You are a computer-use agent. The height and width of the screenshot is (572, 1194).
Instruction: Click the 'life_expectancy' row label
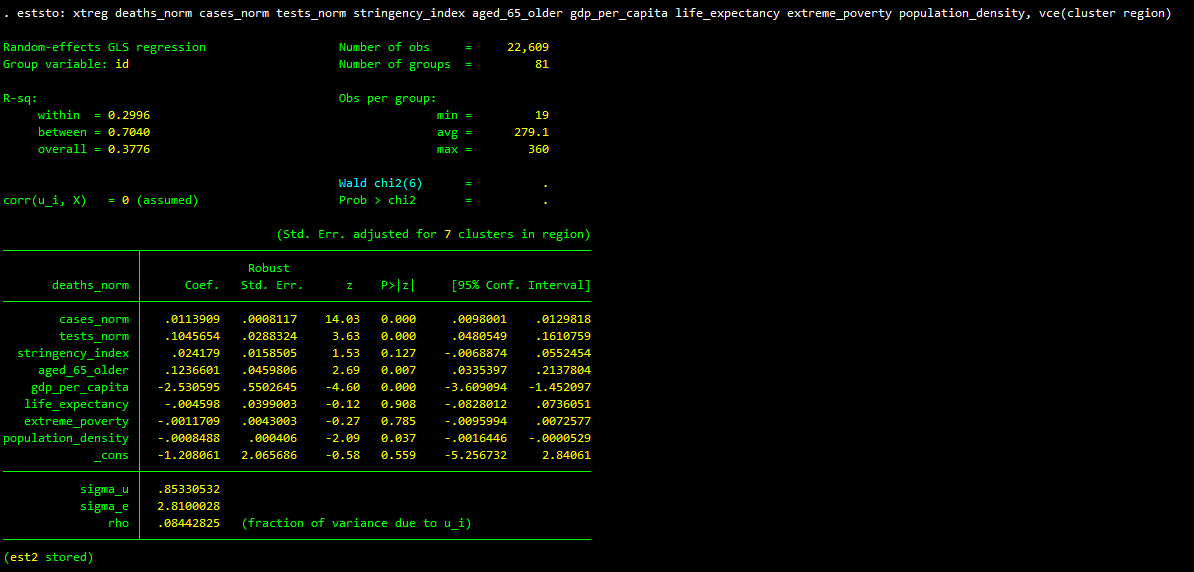[x=76, y=404]
